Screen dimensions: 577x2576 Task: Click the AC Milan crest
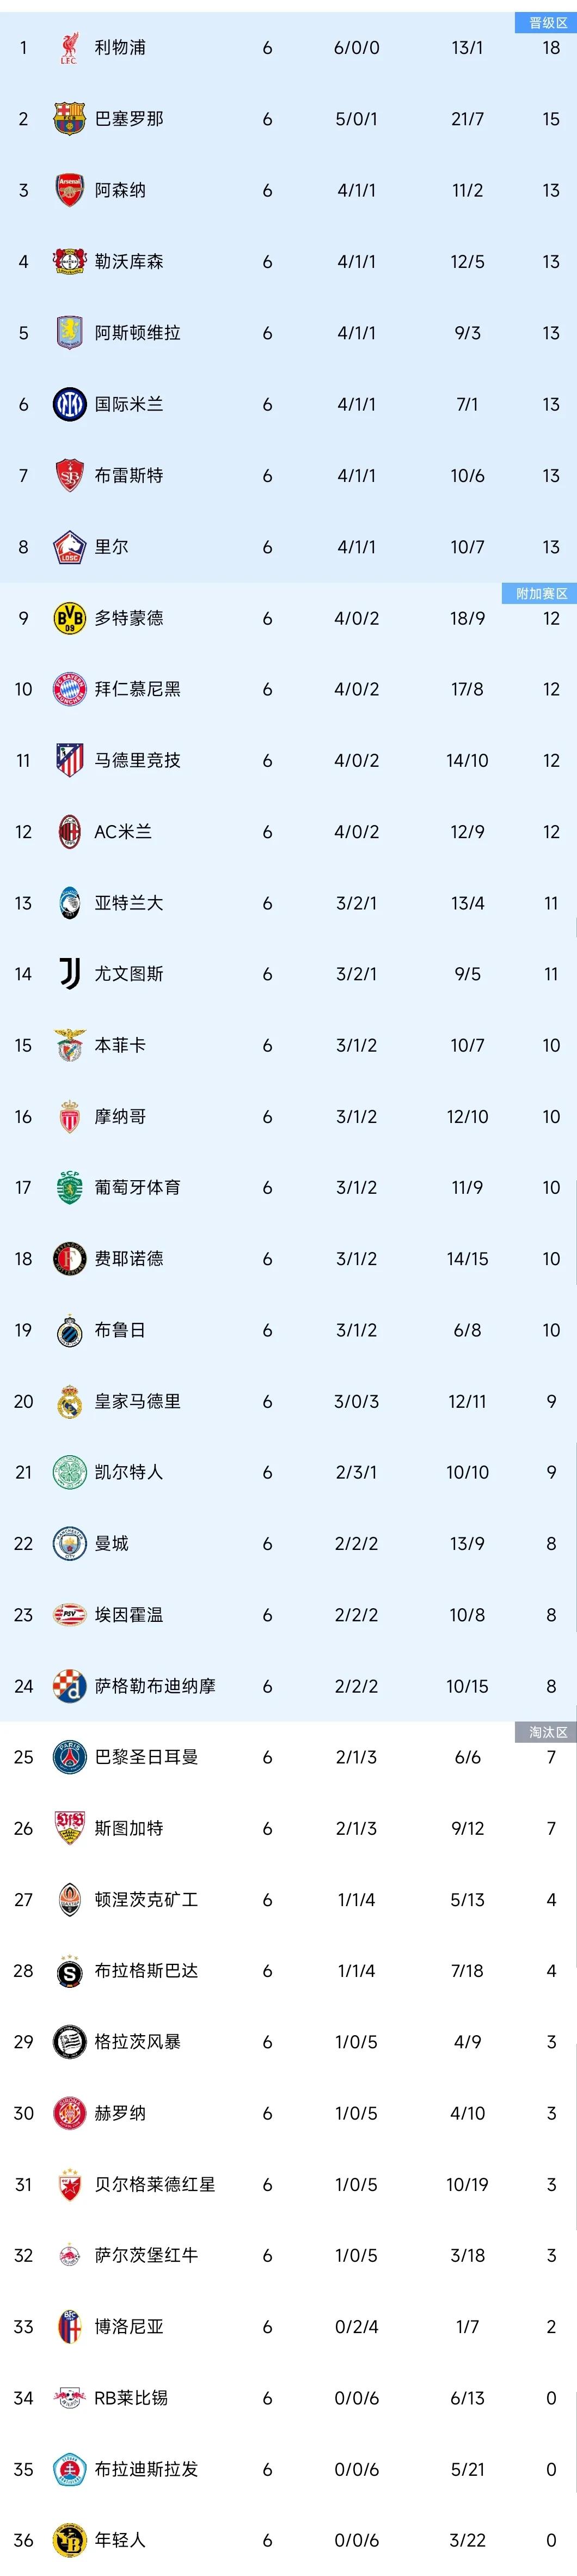pyautogui.click(x=69, y=832)
